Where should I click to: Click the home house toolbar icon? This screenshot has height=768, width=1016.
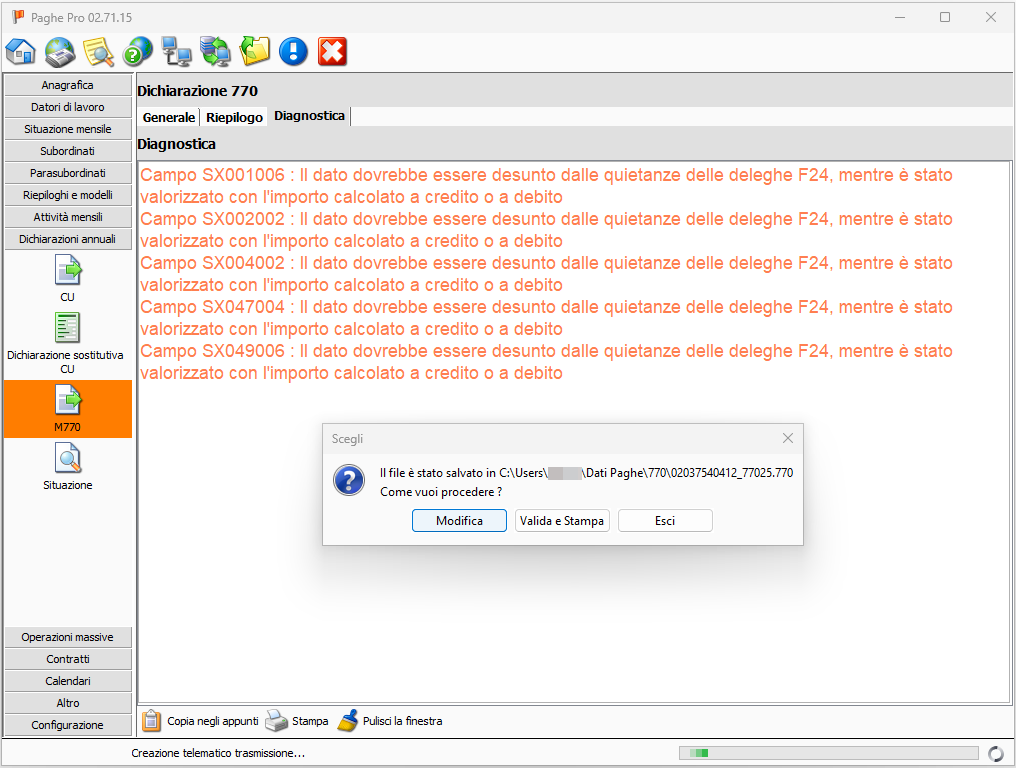20,51
